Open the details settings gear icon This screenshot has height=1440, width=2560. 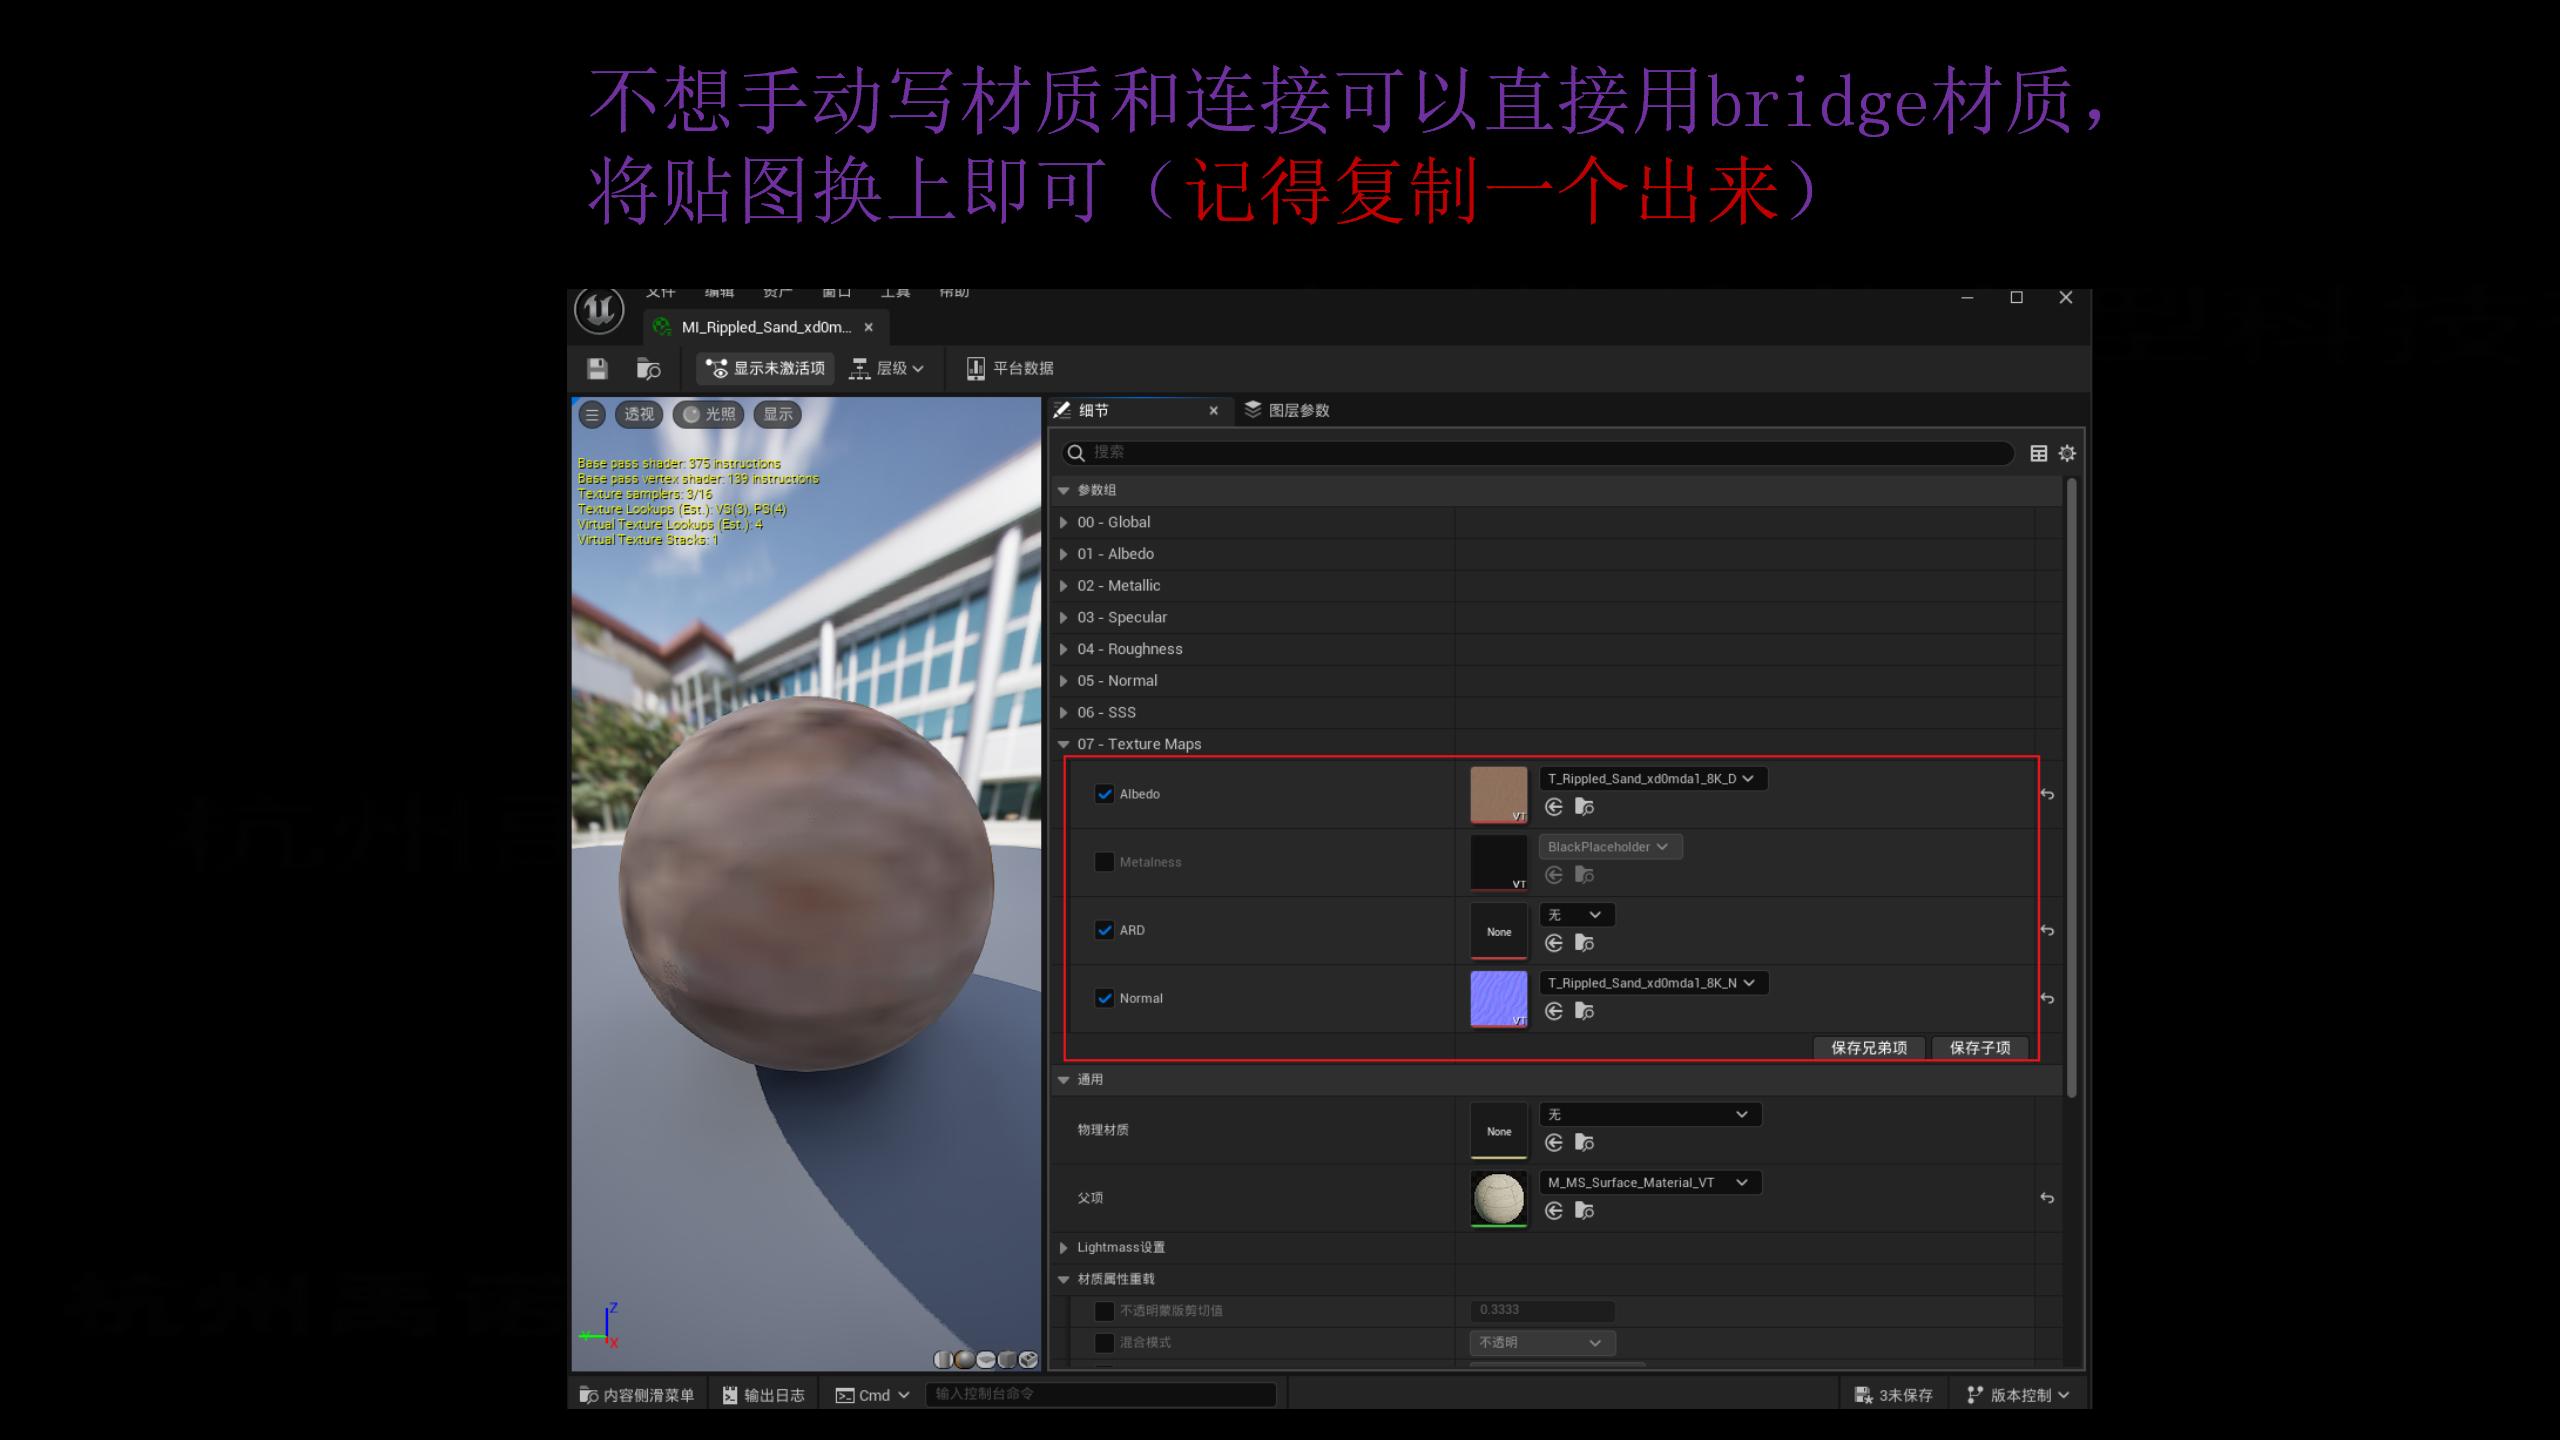2067,453
